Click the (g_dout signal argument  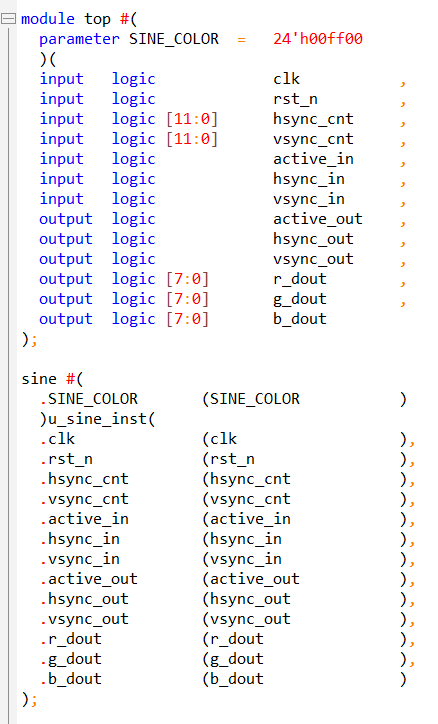tap(233, 660)
